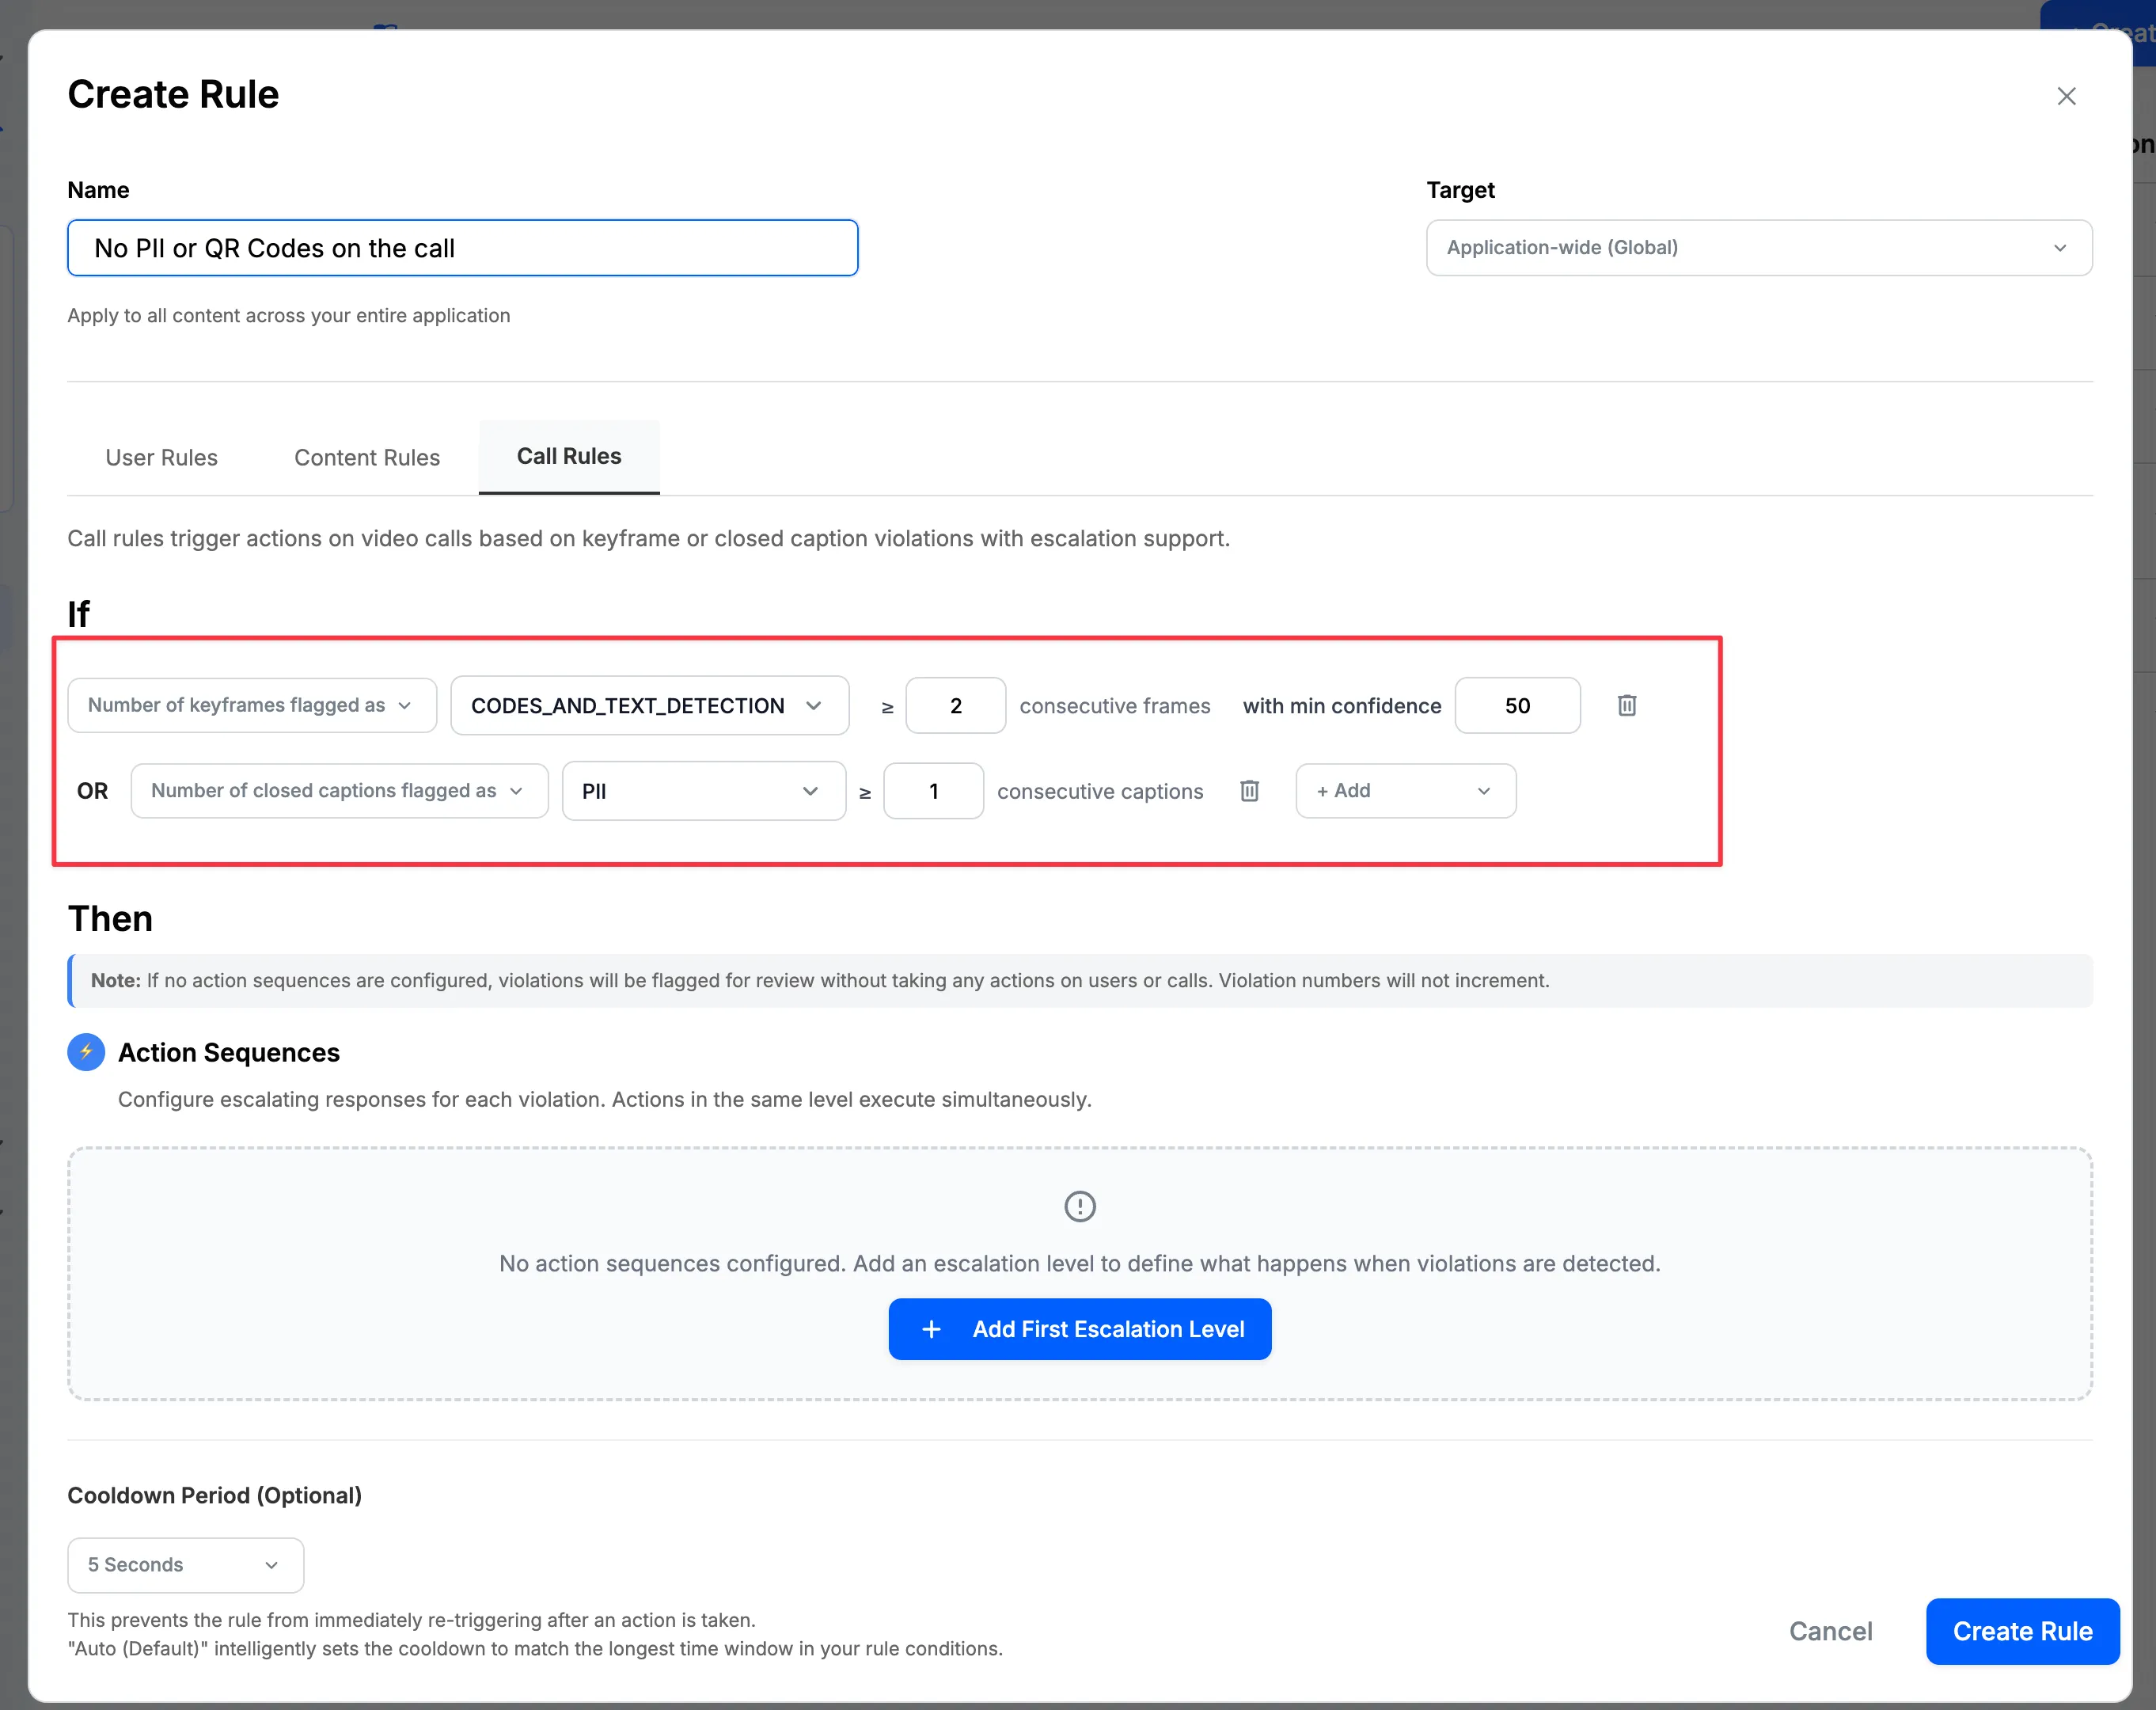2156x1710 pixels.
Task: Open the 5 Seconds cooldown dropdown
Action: (x=184, y=1565)
